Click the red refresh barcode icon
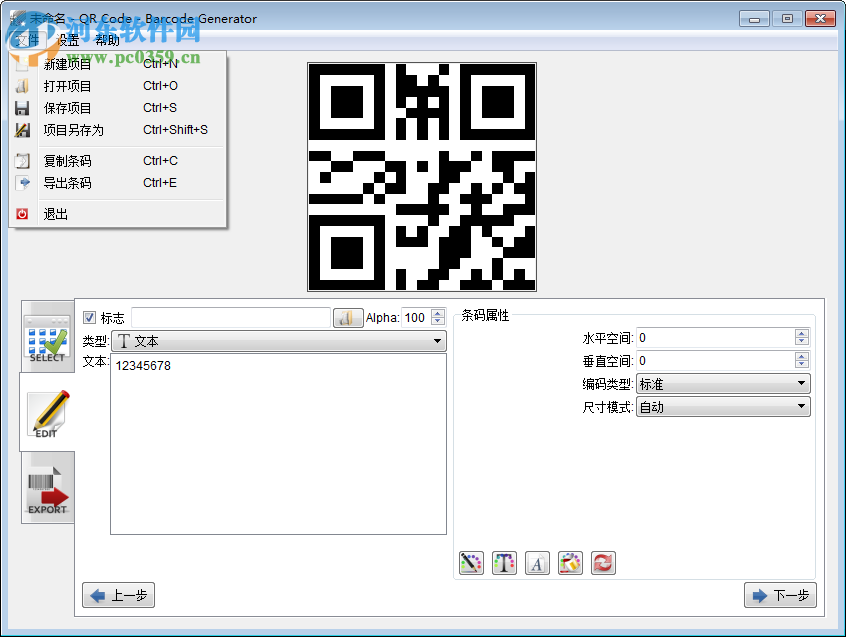 point(603,563)
